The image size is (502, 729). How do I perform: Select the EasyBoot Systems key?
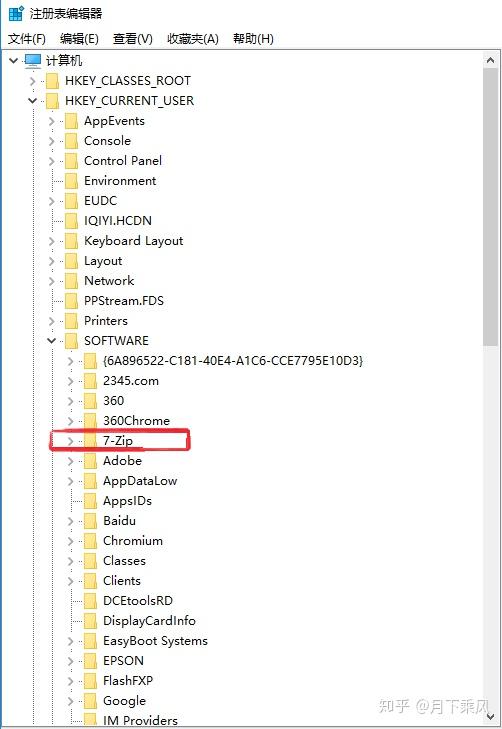coord(155,641)
